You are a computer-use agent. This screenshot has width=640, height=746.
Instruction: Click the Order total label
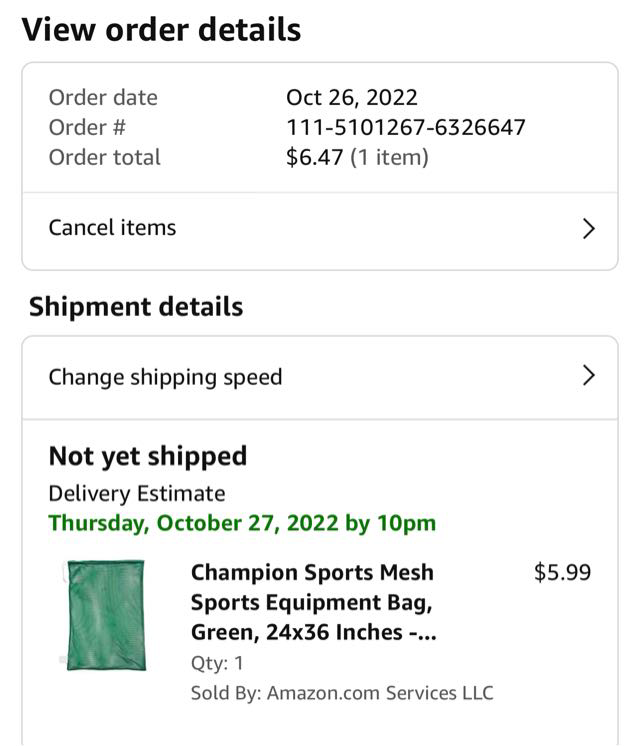(x=104, y=157)
